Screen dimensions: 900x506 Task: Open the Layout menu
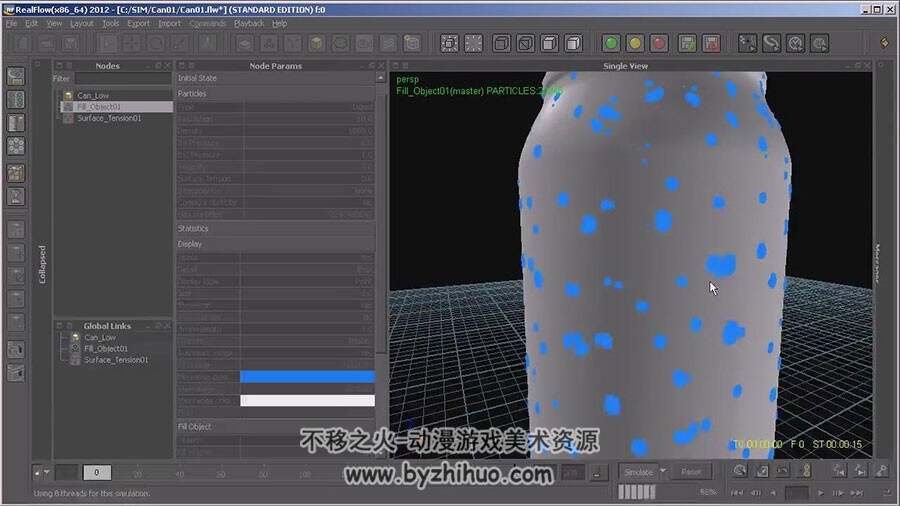pos(82,24)
